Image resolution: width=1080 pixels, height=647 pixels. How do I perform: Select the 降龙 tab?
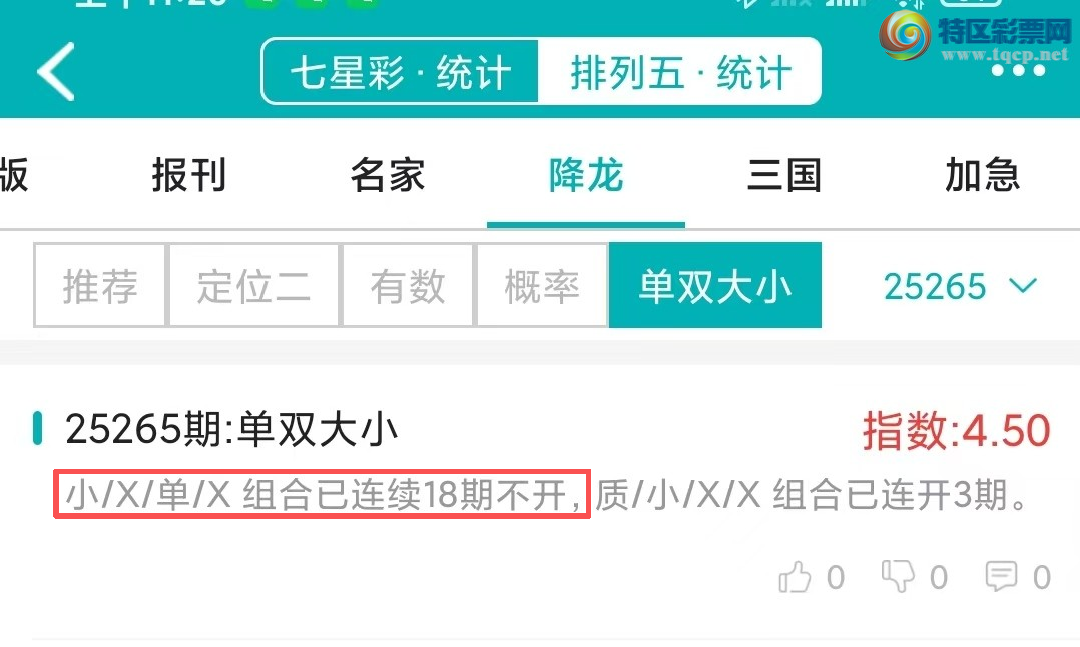tap(585, 175)
